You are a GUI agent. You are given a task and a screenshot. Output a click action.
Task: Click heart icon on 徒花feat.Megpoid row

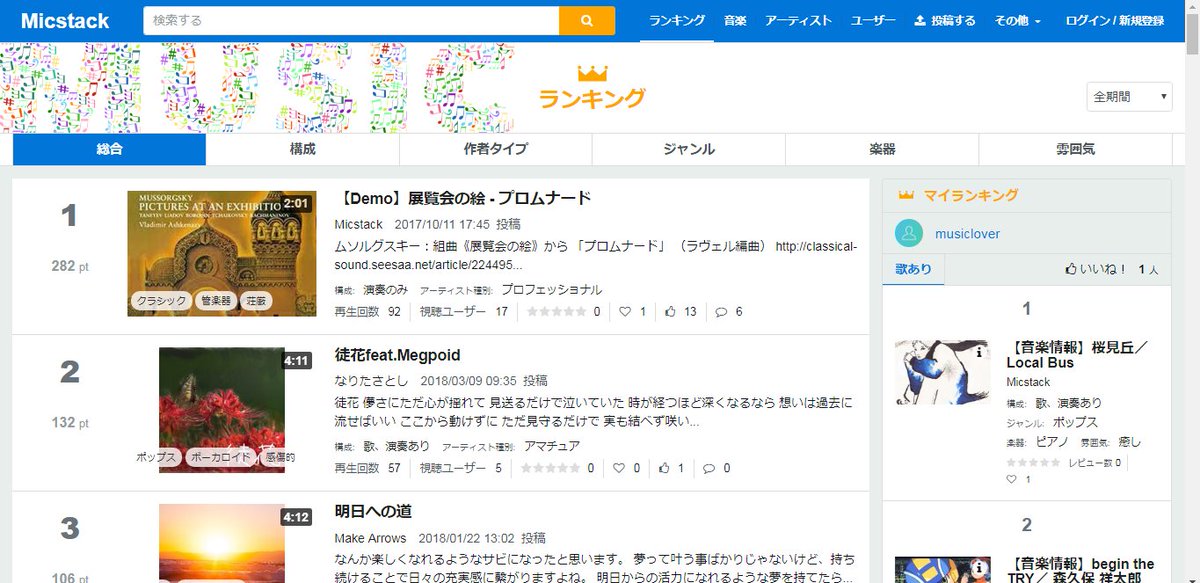[619, 468]
